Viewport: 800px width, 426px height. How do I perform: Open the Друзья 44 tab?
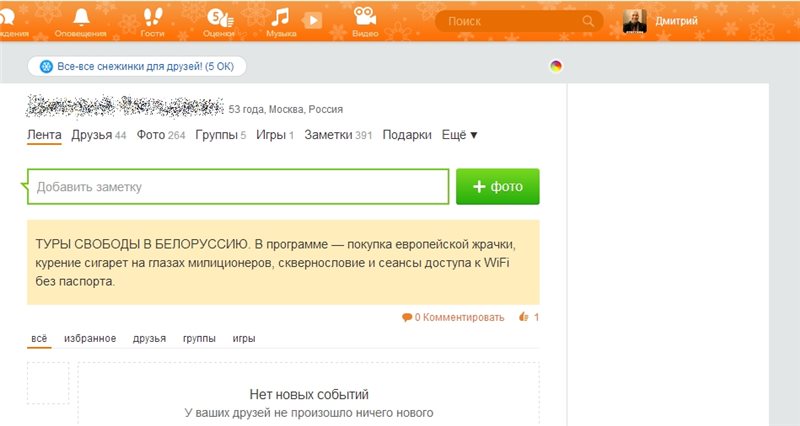click(x=98, y=135)
